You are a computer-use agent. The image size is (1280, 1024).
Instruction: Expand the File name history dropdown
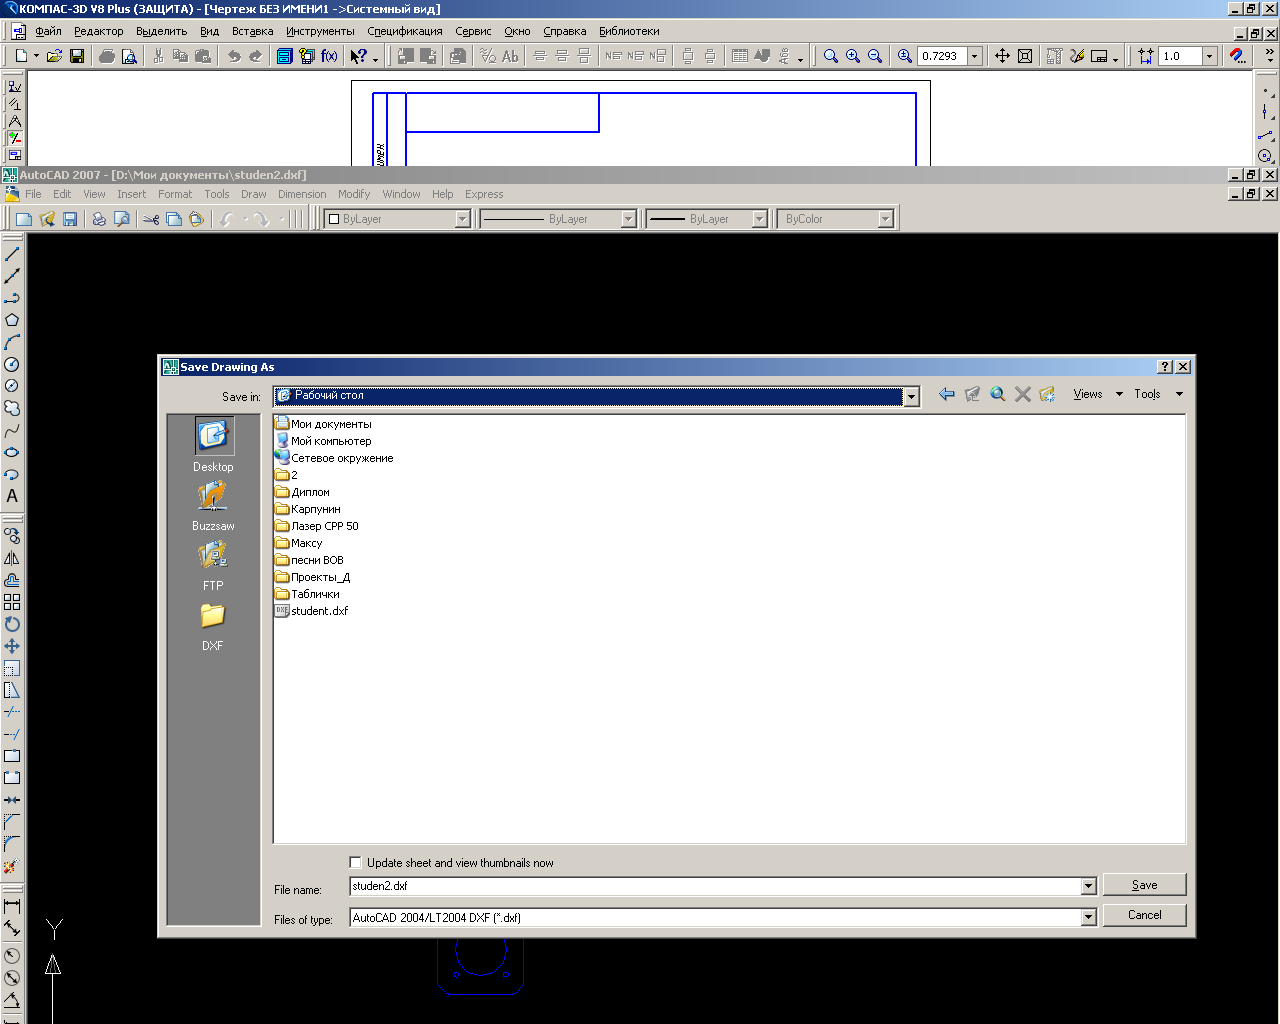(1088, 886)
